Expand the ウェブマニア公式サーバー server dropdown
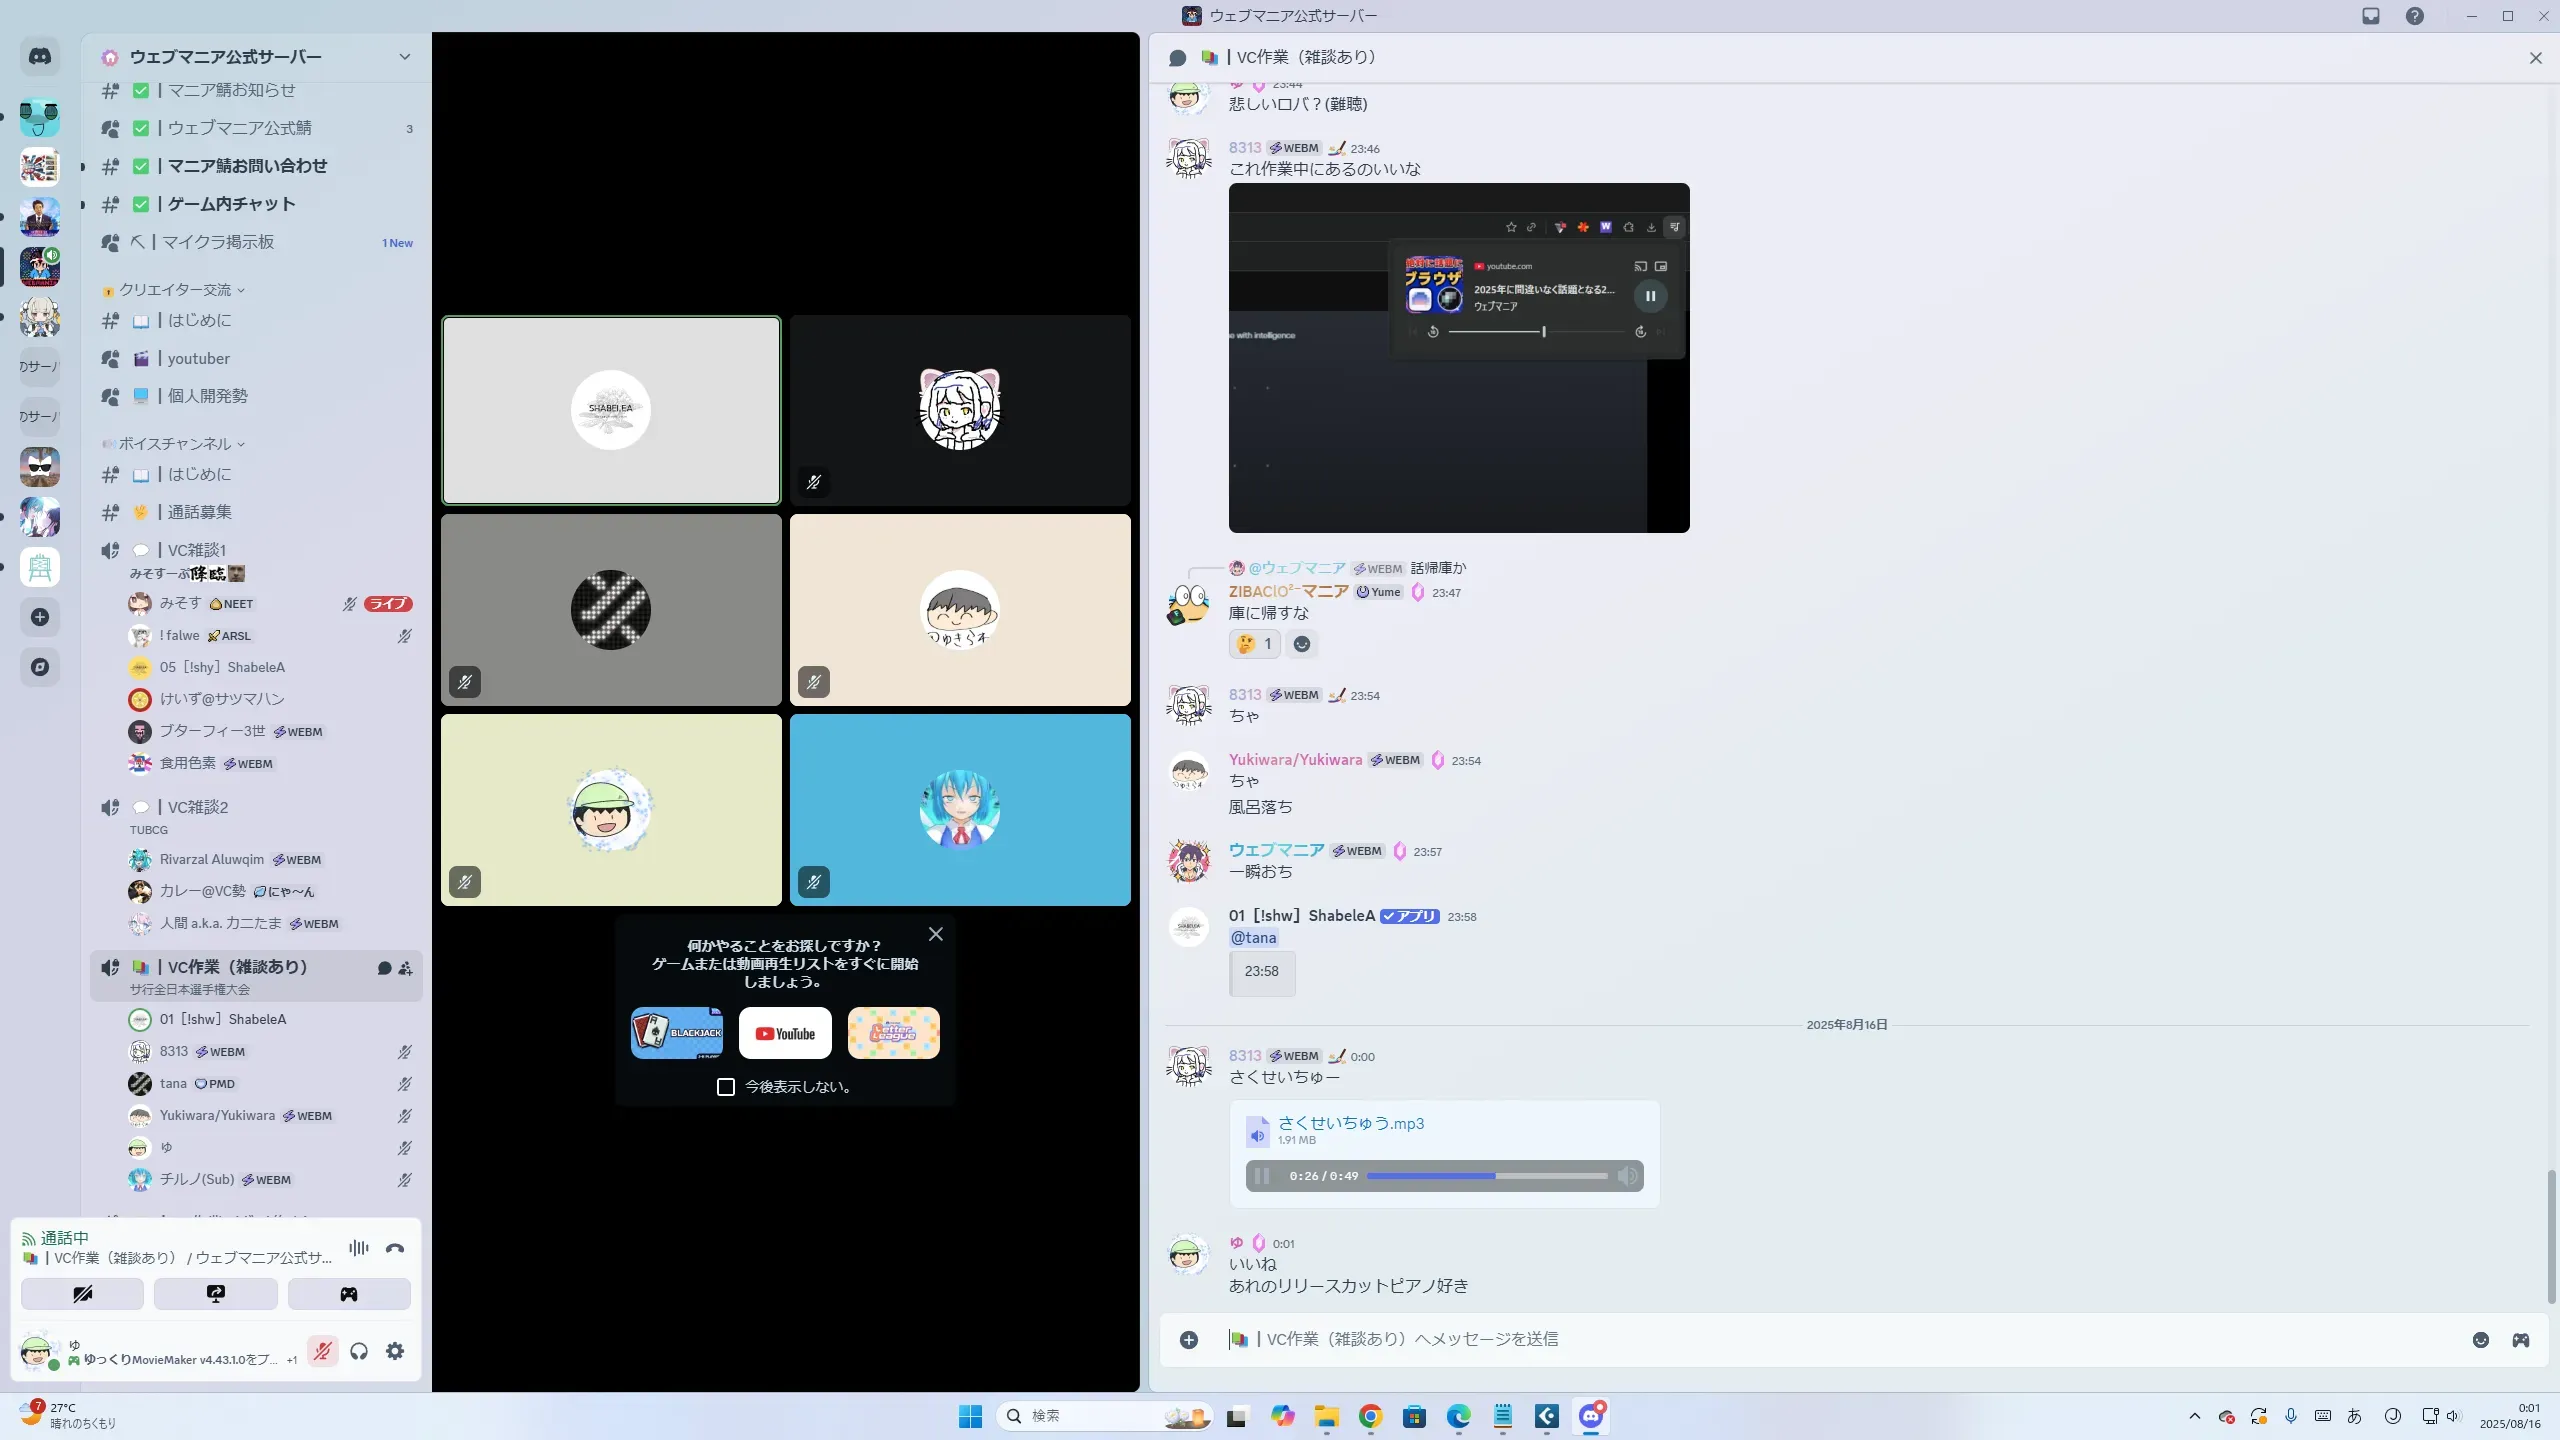2560x1440 pixels. coord(404,57)
